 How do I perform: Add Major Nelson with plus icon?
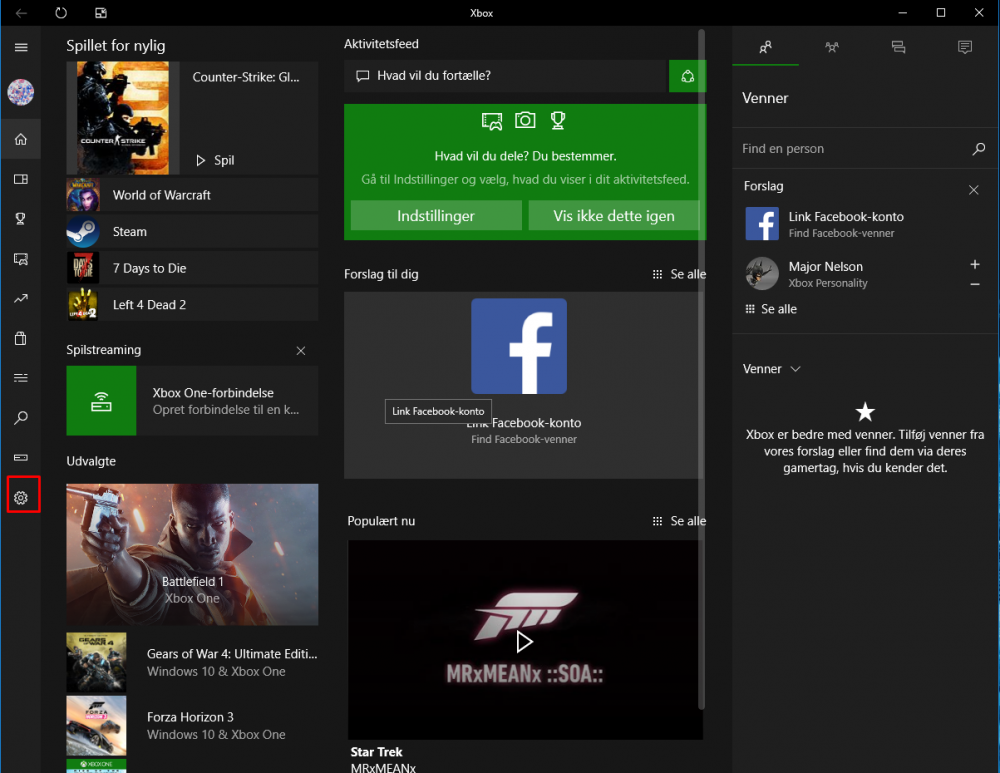coord(974,264)
